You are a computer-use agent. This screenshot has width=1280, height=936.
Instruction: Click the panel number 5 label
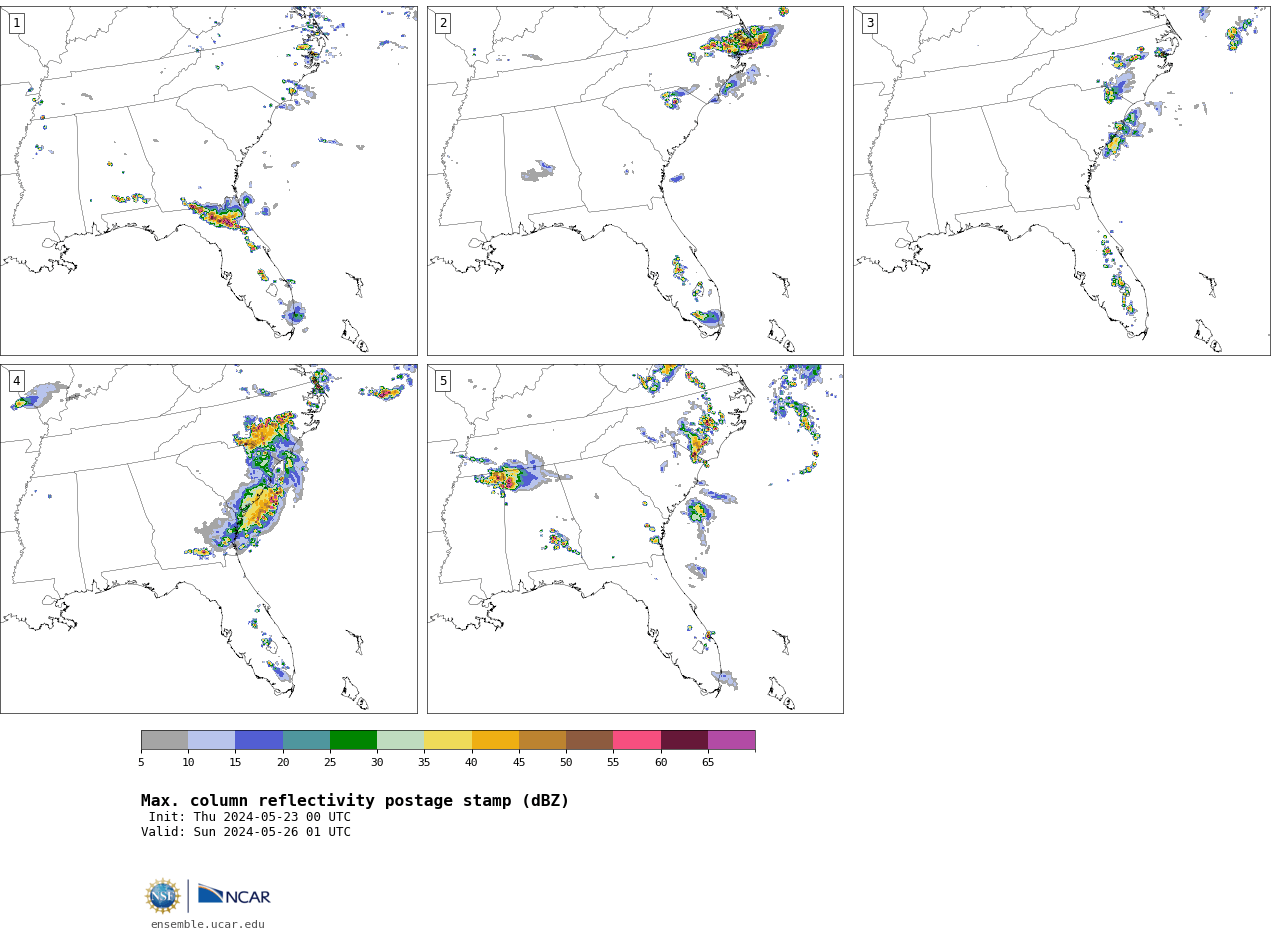pos(443,381)
